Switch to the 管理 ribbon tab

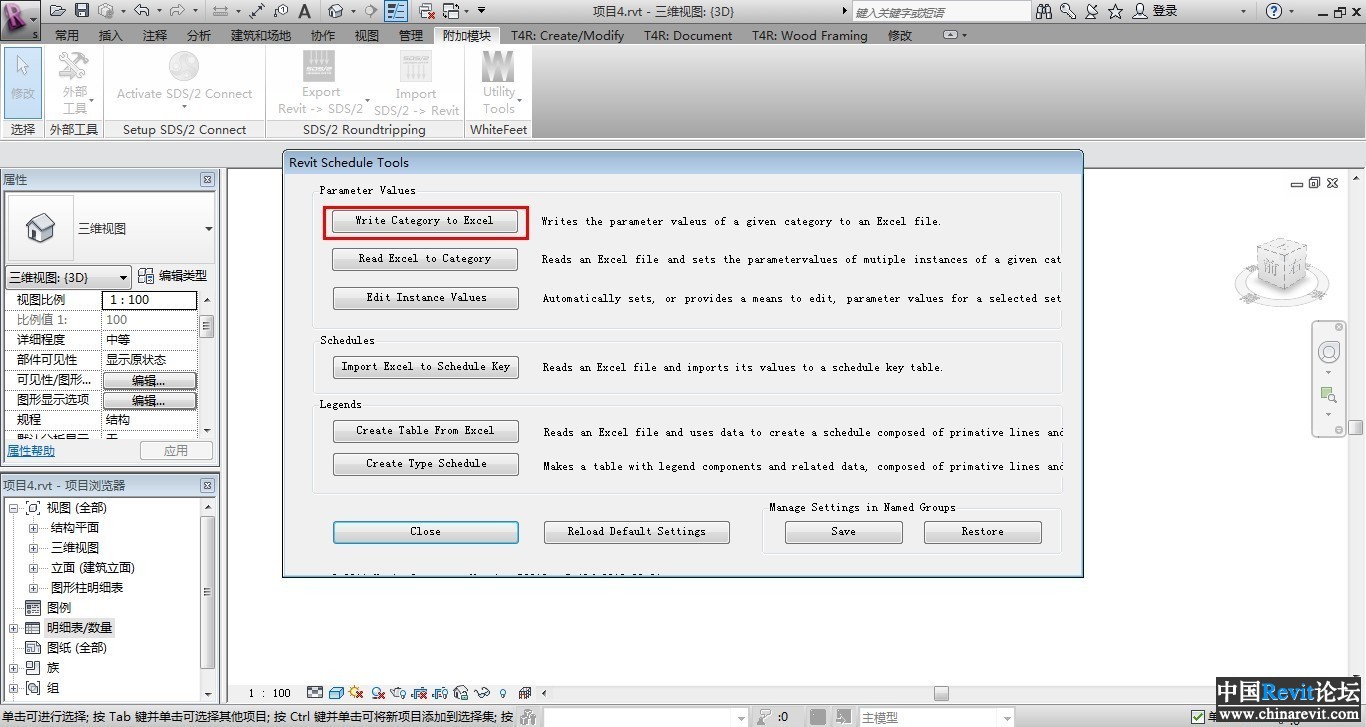click(411, 35)
